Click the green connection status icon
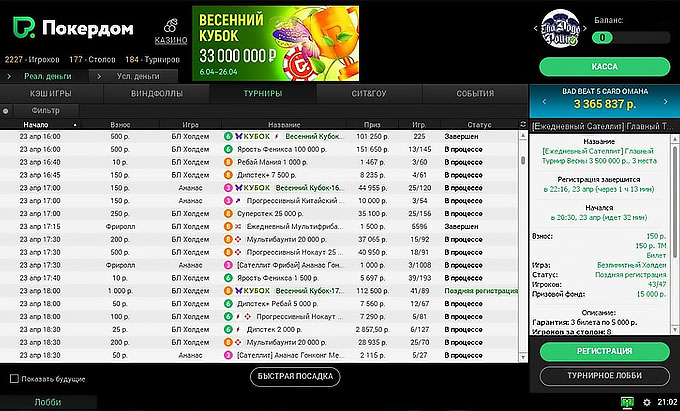 (627, 402)
